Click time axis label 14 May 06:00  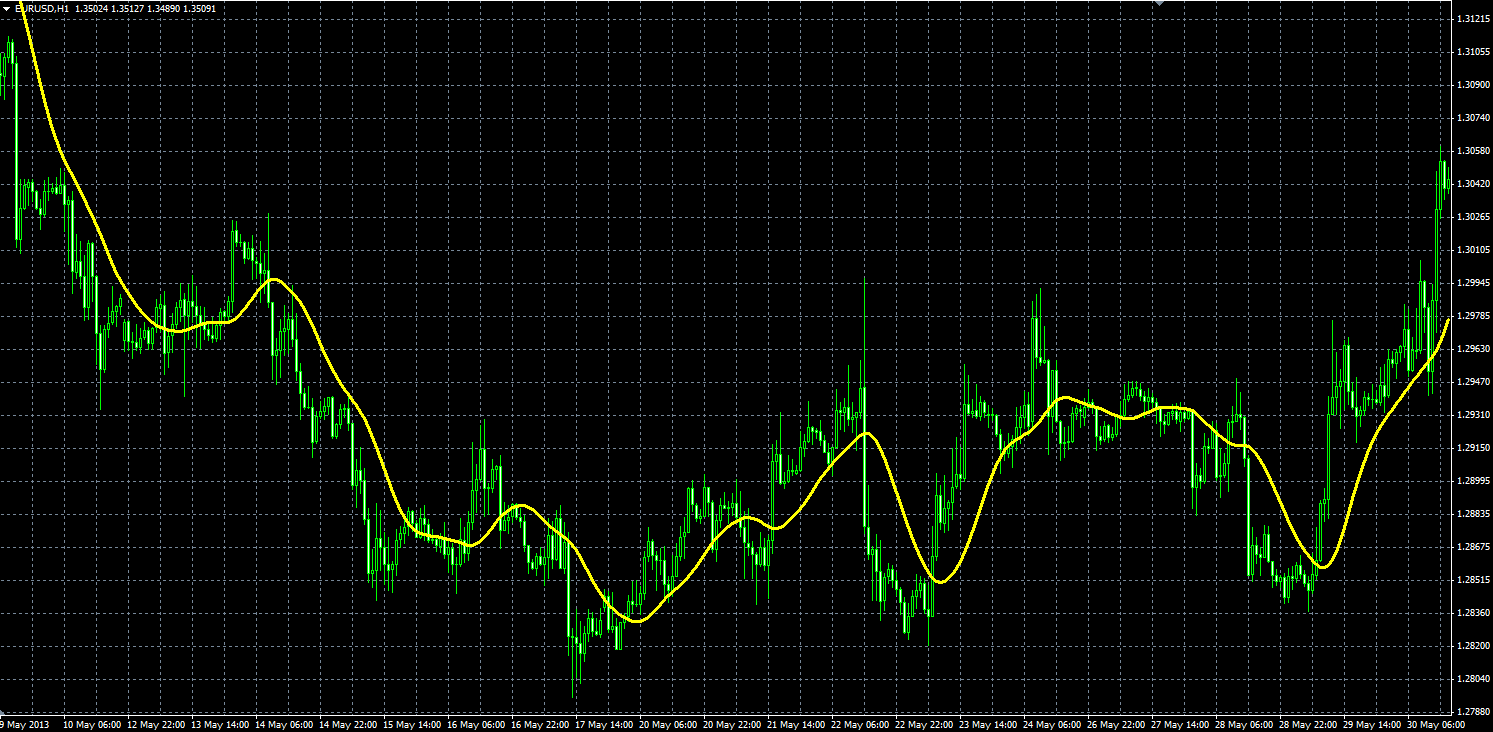coord(285,724)
